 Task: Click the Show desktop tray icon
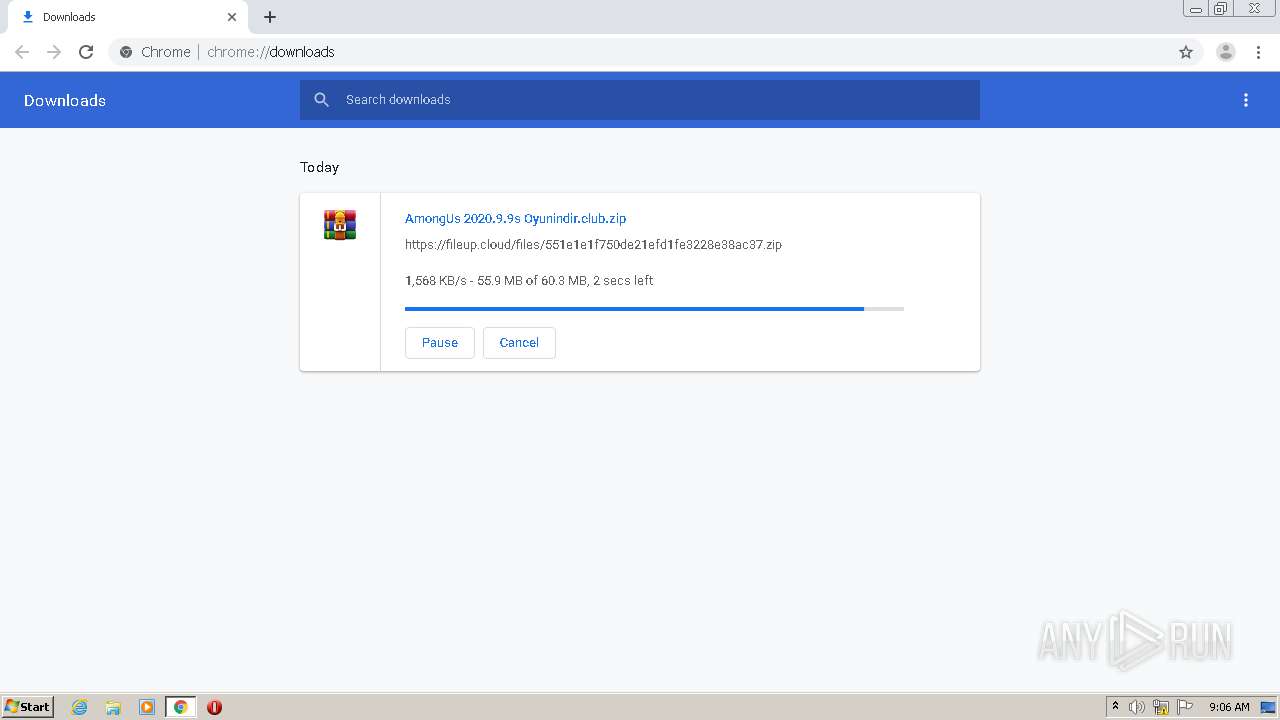(1268, 707)
